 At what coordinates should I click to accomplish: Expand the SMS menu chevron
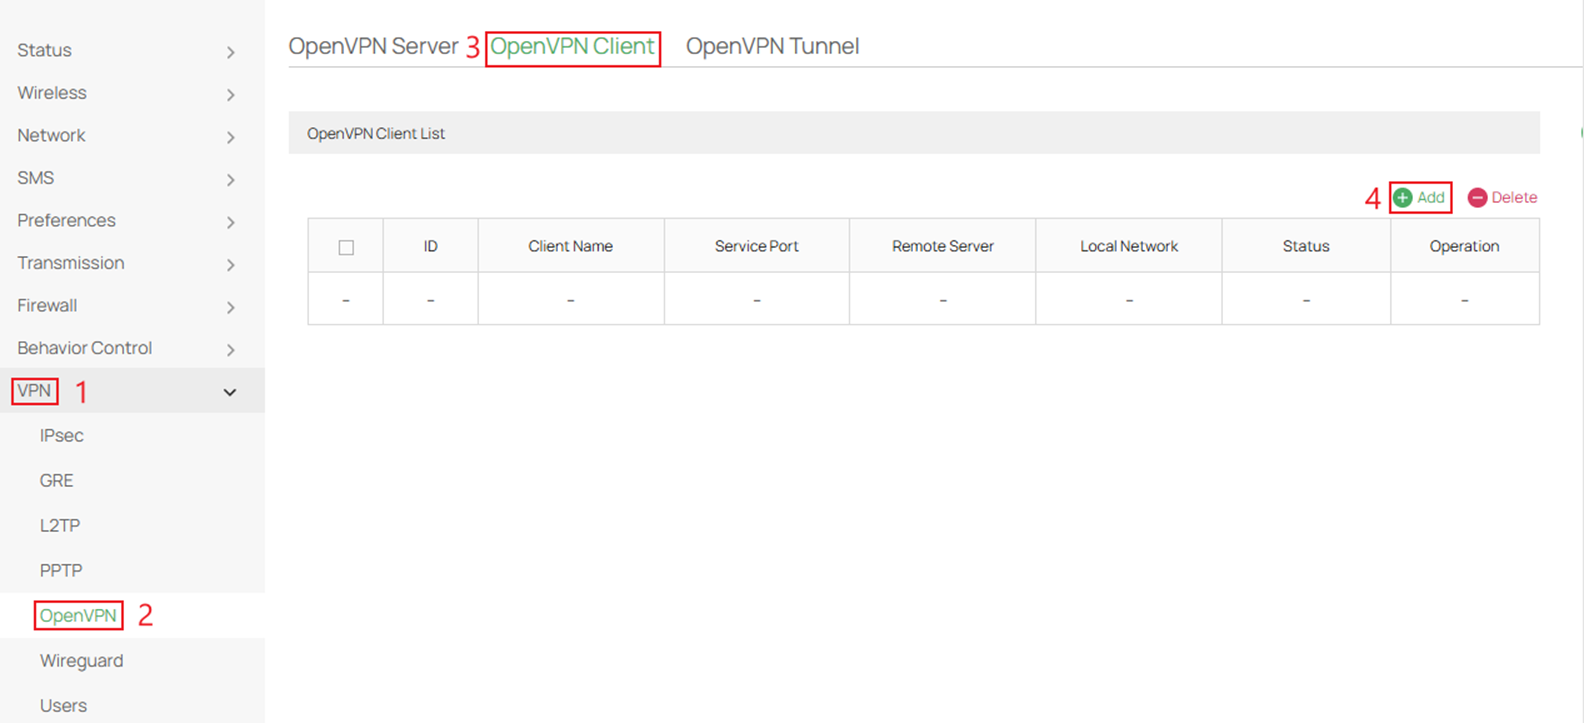[x=231, y=180]
